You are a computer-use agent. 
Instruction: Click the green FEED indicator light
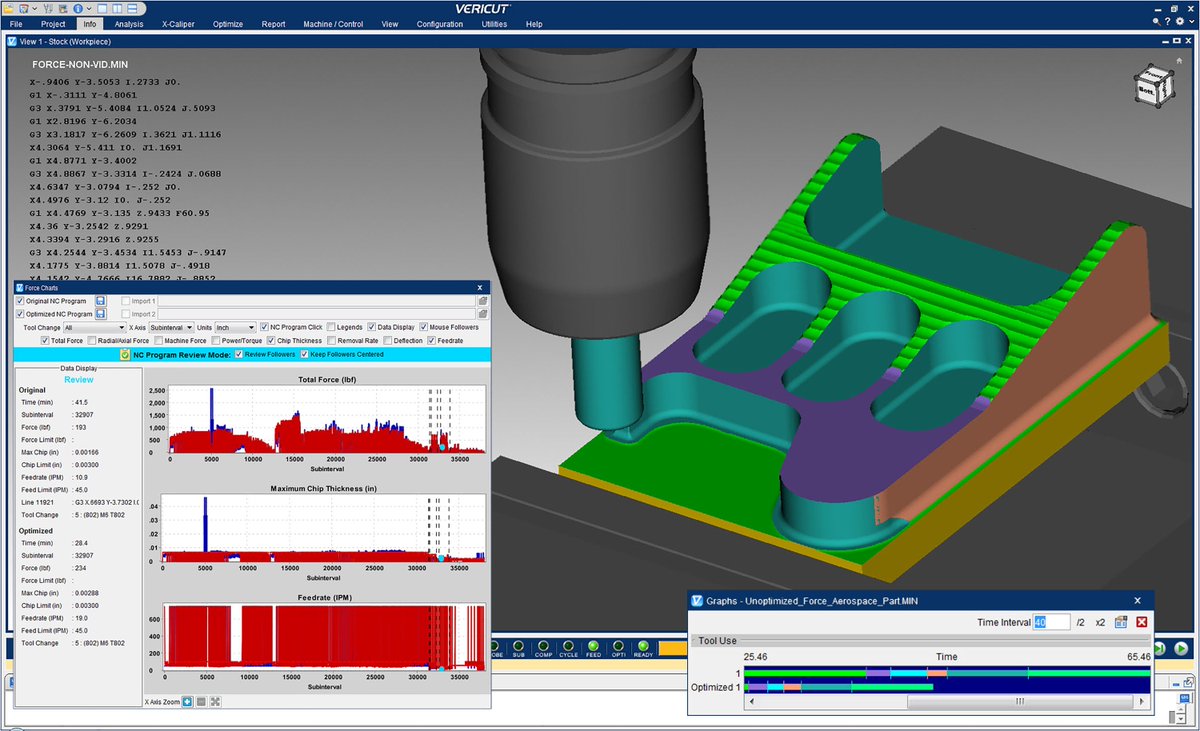593,646
